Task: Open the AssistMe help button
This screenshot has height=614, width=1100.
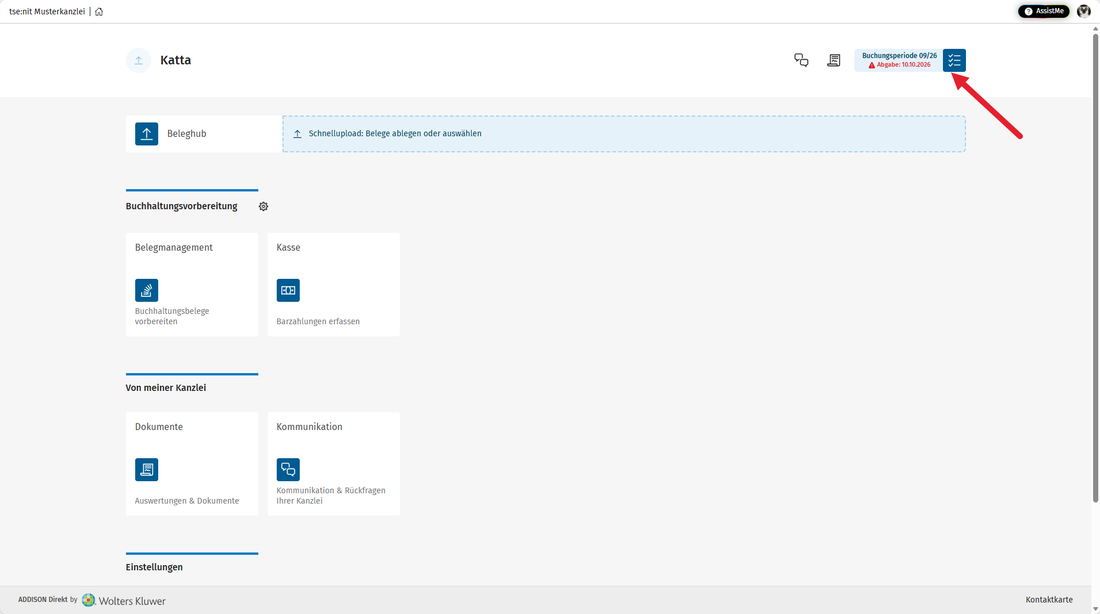Action: (x=1044, y=11)
